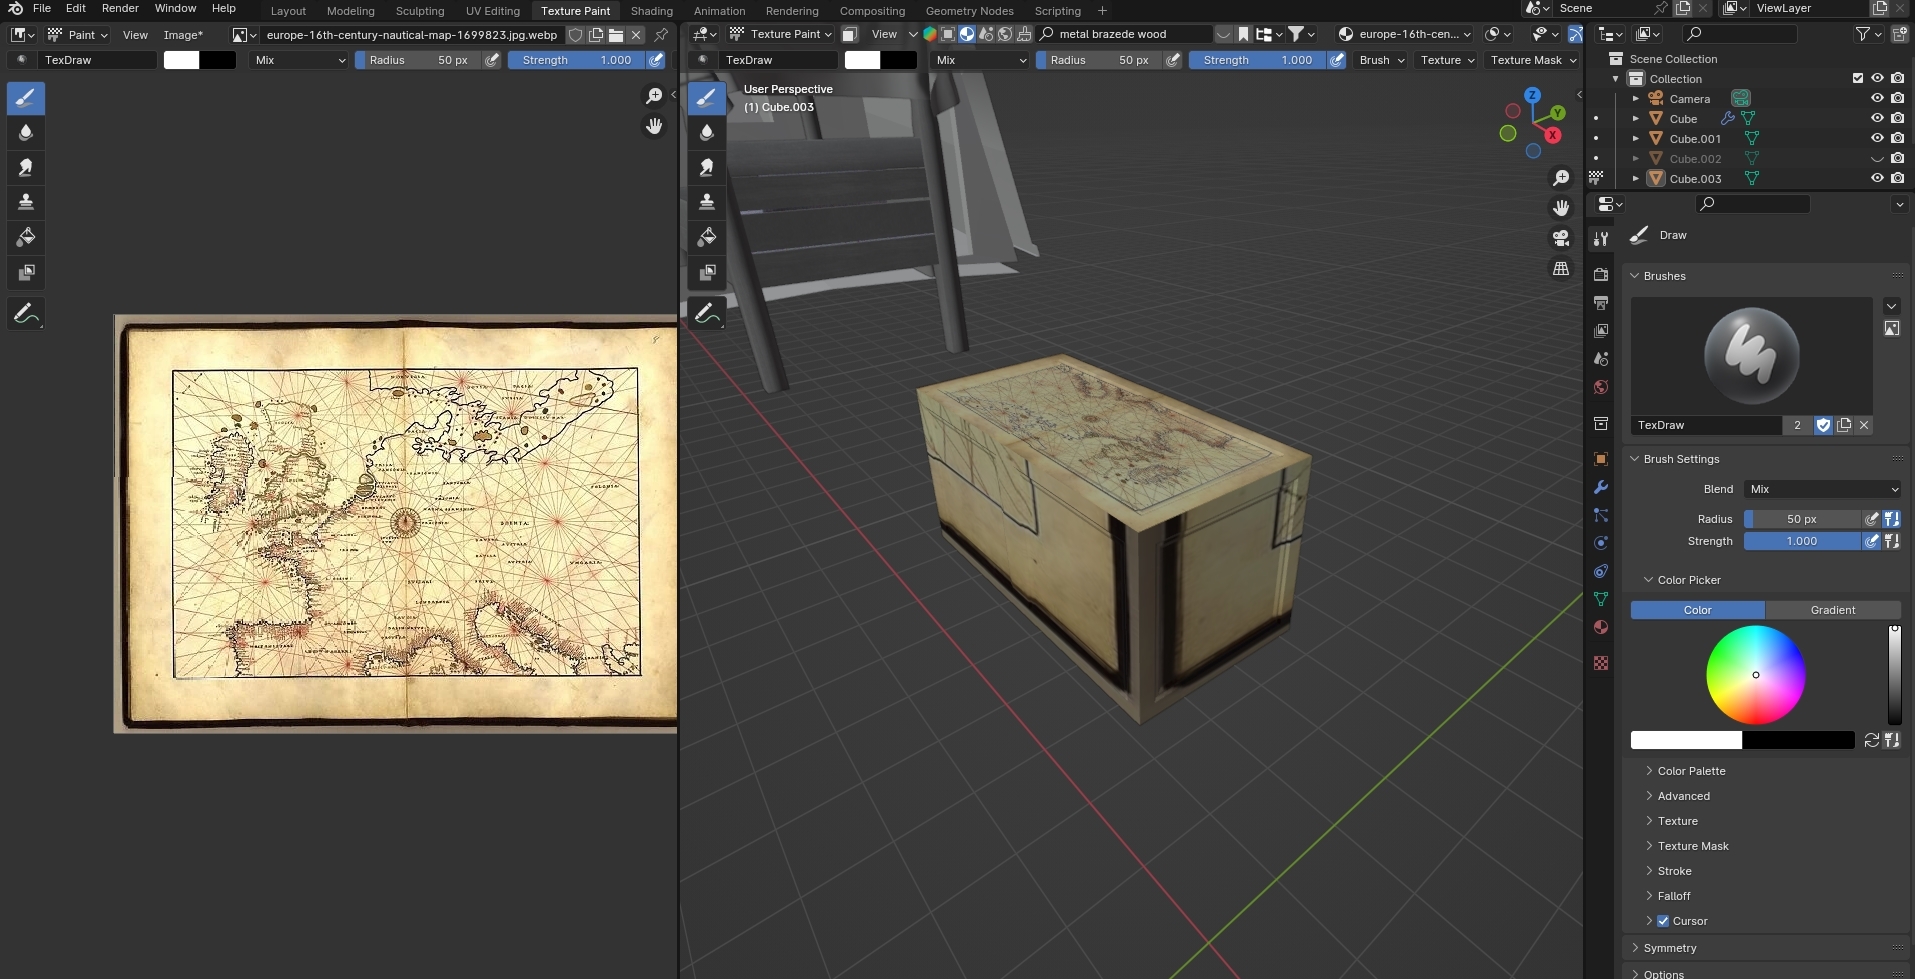This screenshot has width=1915, height=979.
Task: Open the outliner filter dropdown
Action: point(1867,34)
